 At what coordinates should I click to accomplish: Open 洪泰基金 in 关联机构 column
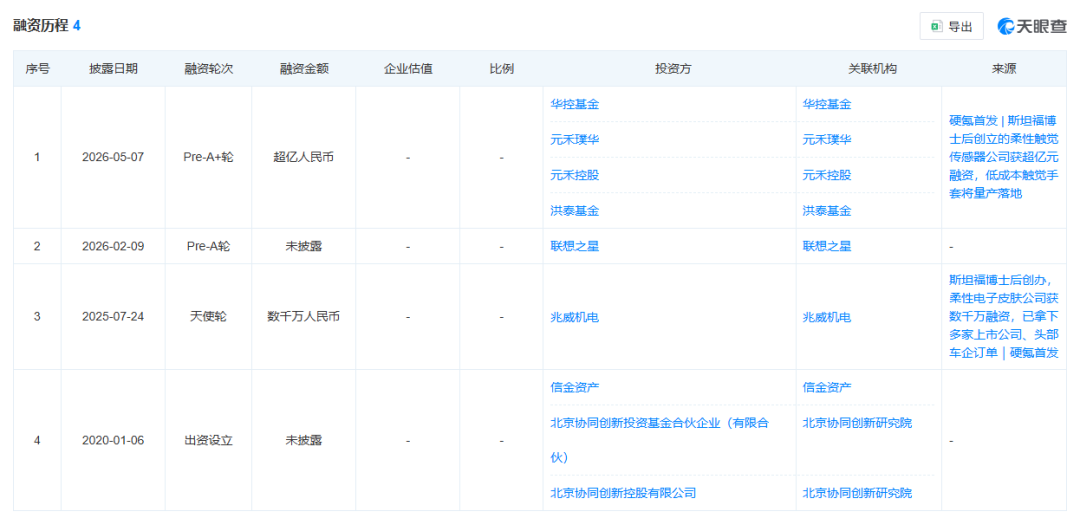pos(827,211)
